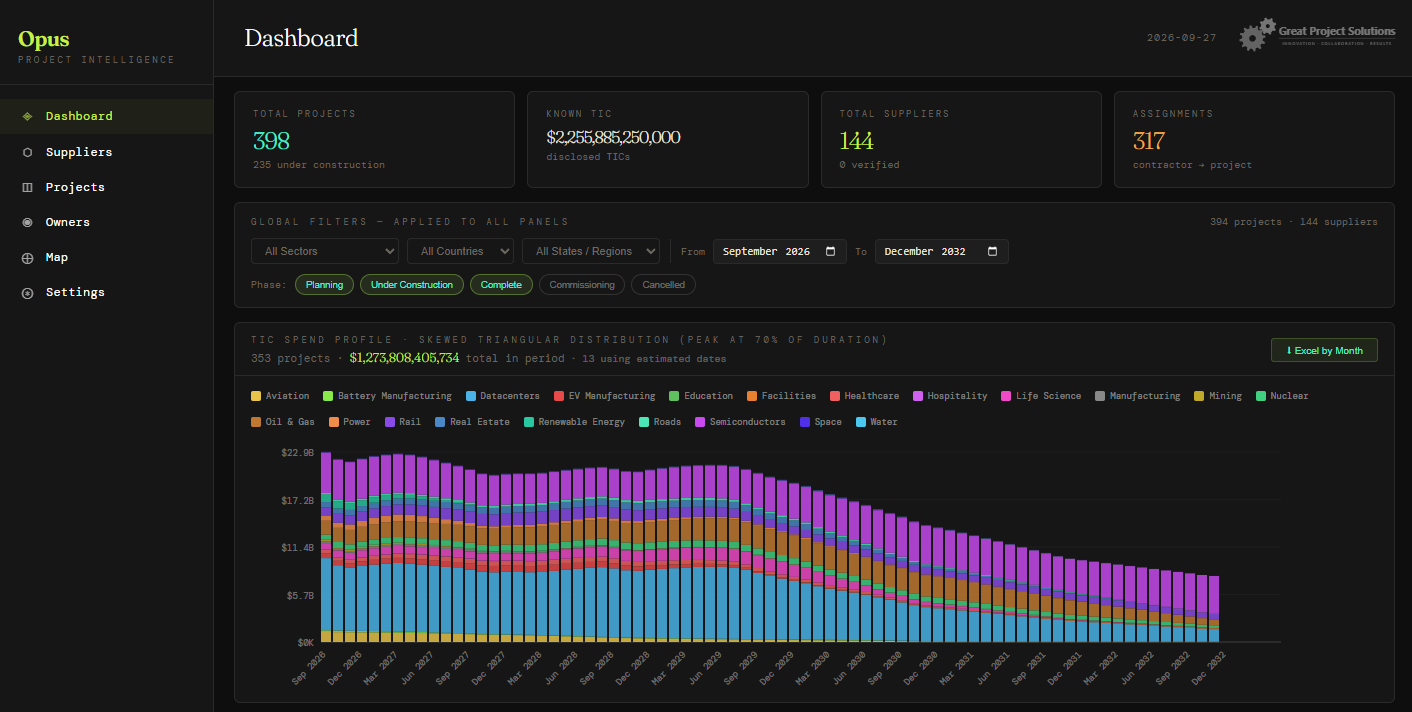The height and width of the screenshot is (712, 1412).
Task: Click the Known TIC value $2,255,885,250,000
Action: [x=613, y=137]
